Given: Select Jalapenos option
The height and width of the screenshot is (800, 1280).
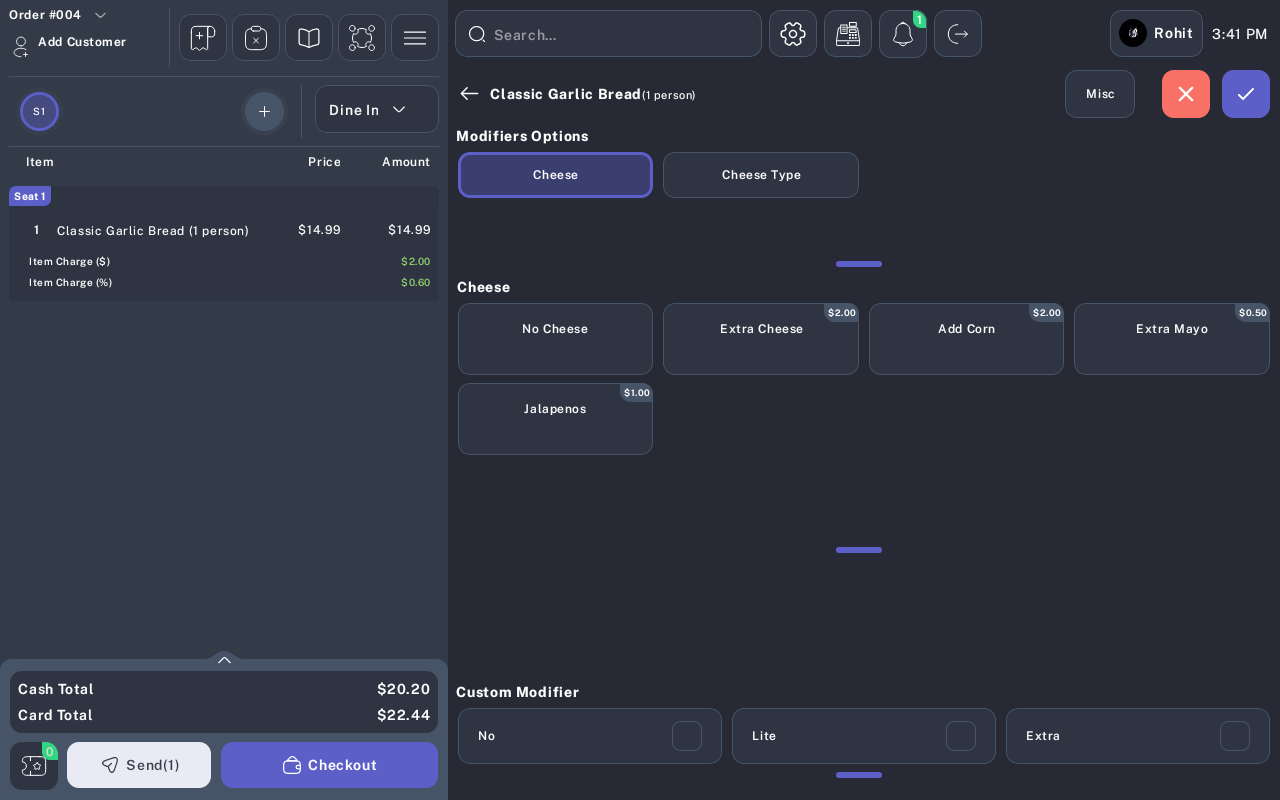Looking at the screenshot, I should click(x=555, y=419).
